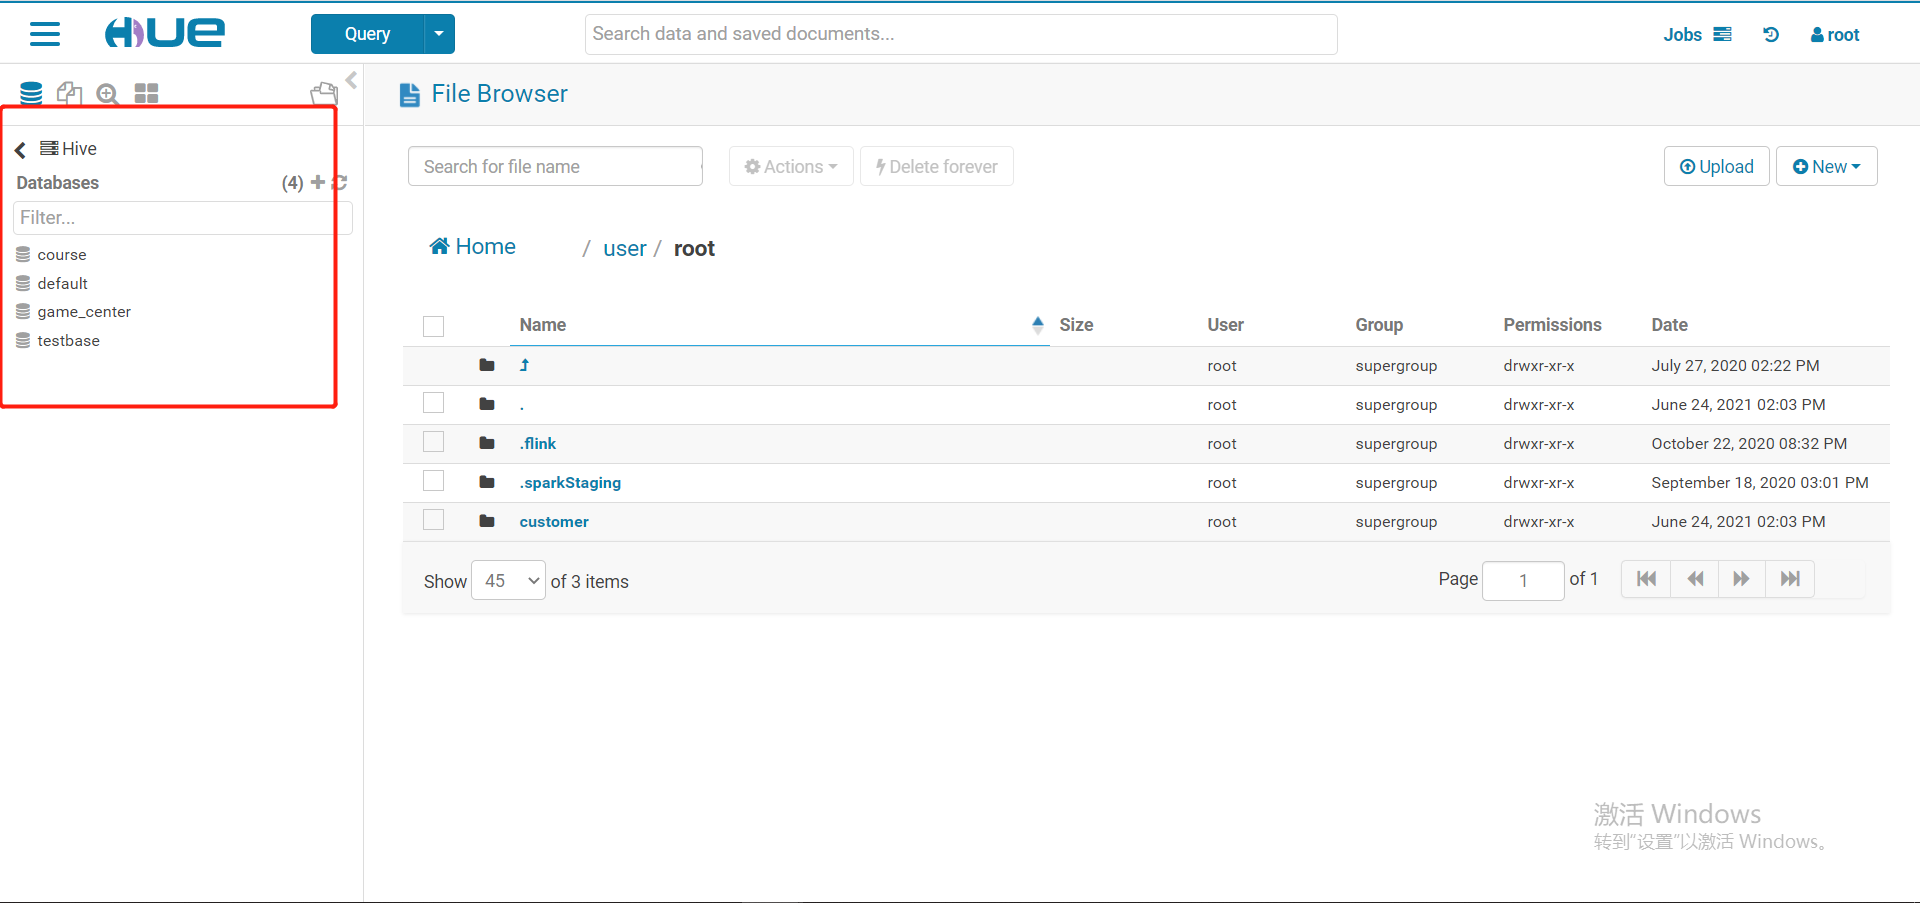Viewport: 1920px width, 903px height.
Task: Open the files assist icon in the left panel
Action: (x=324, y=93)
